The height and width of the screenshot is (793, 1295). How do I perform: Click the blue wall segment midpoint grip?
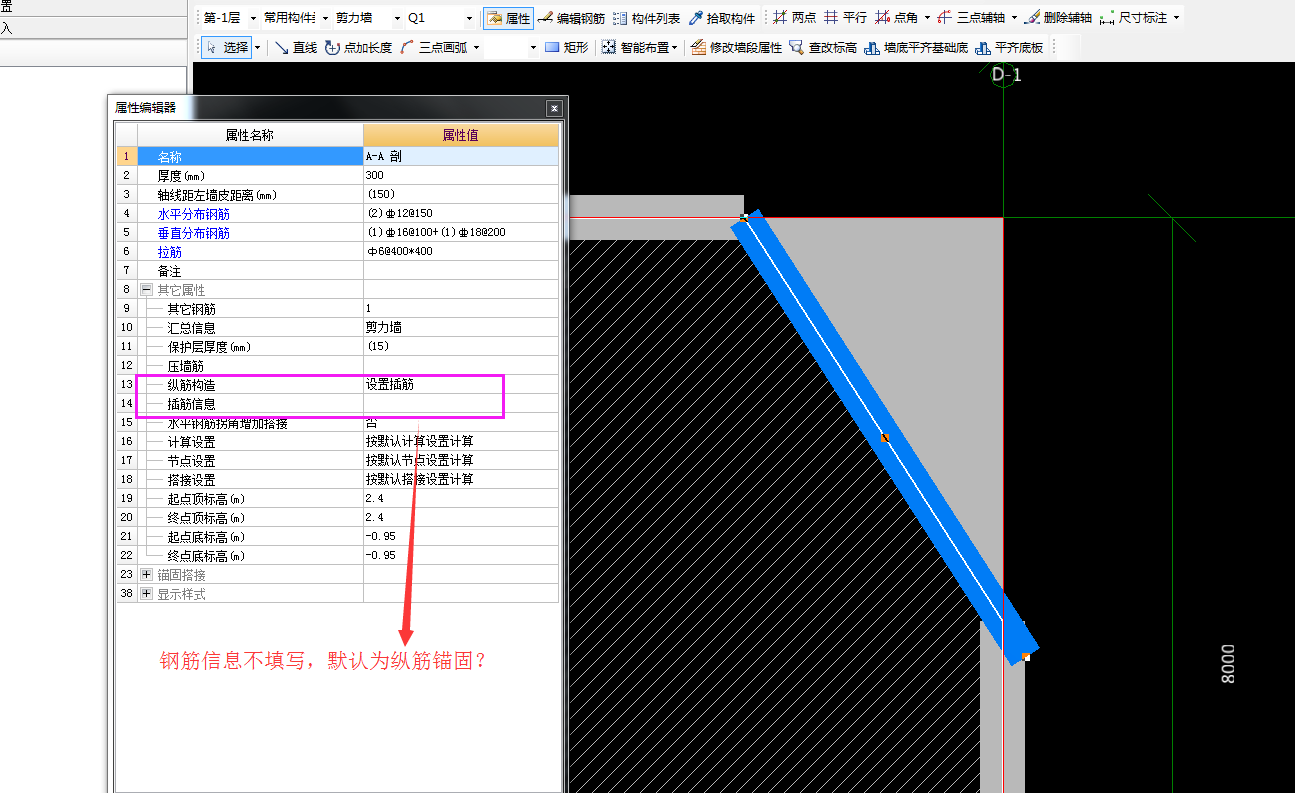point(885,437)
